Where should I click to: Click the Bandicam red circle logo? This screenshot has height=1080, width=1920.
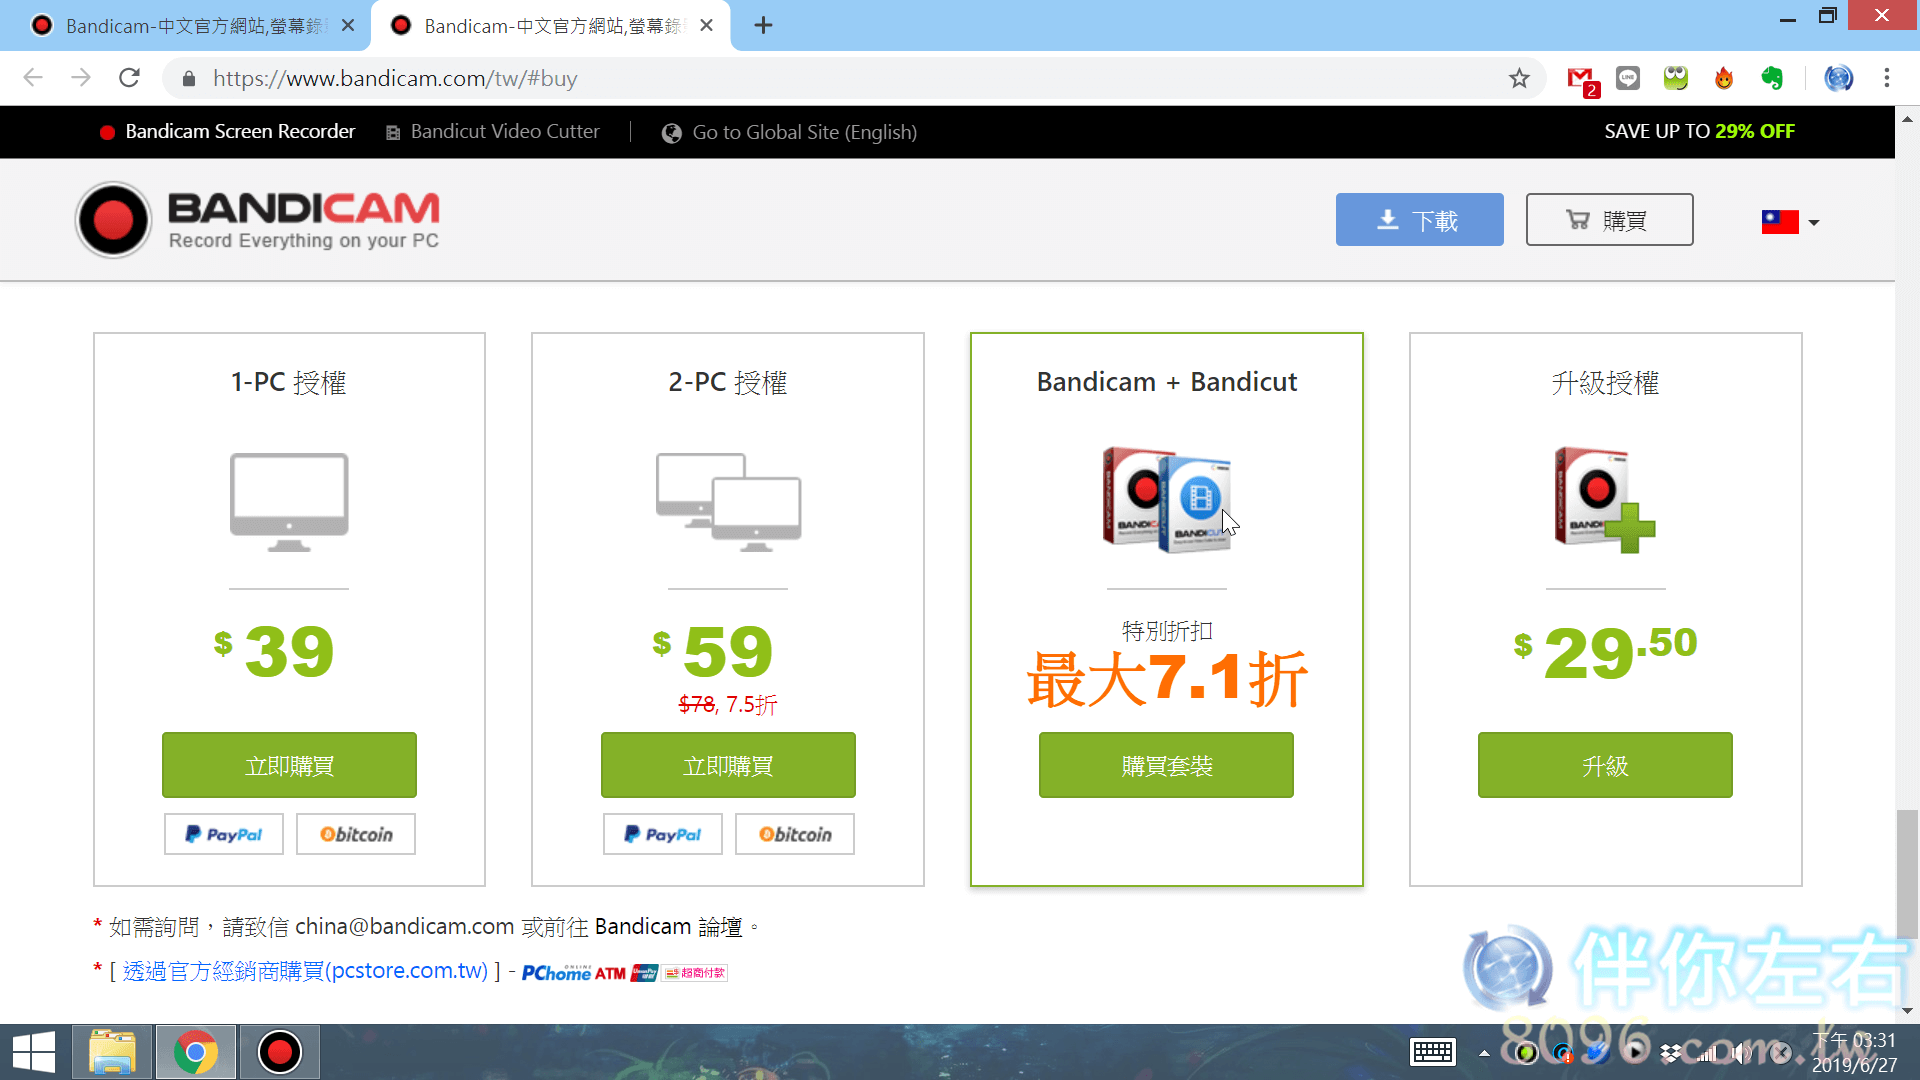pyautogui.click(x=113, y=220)
